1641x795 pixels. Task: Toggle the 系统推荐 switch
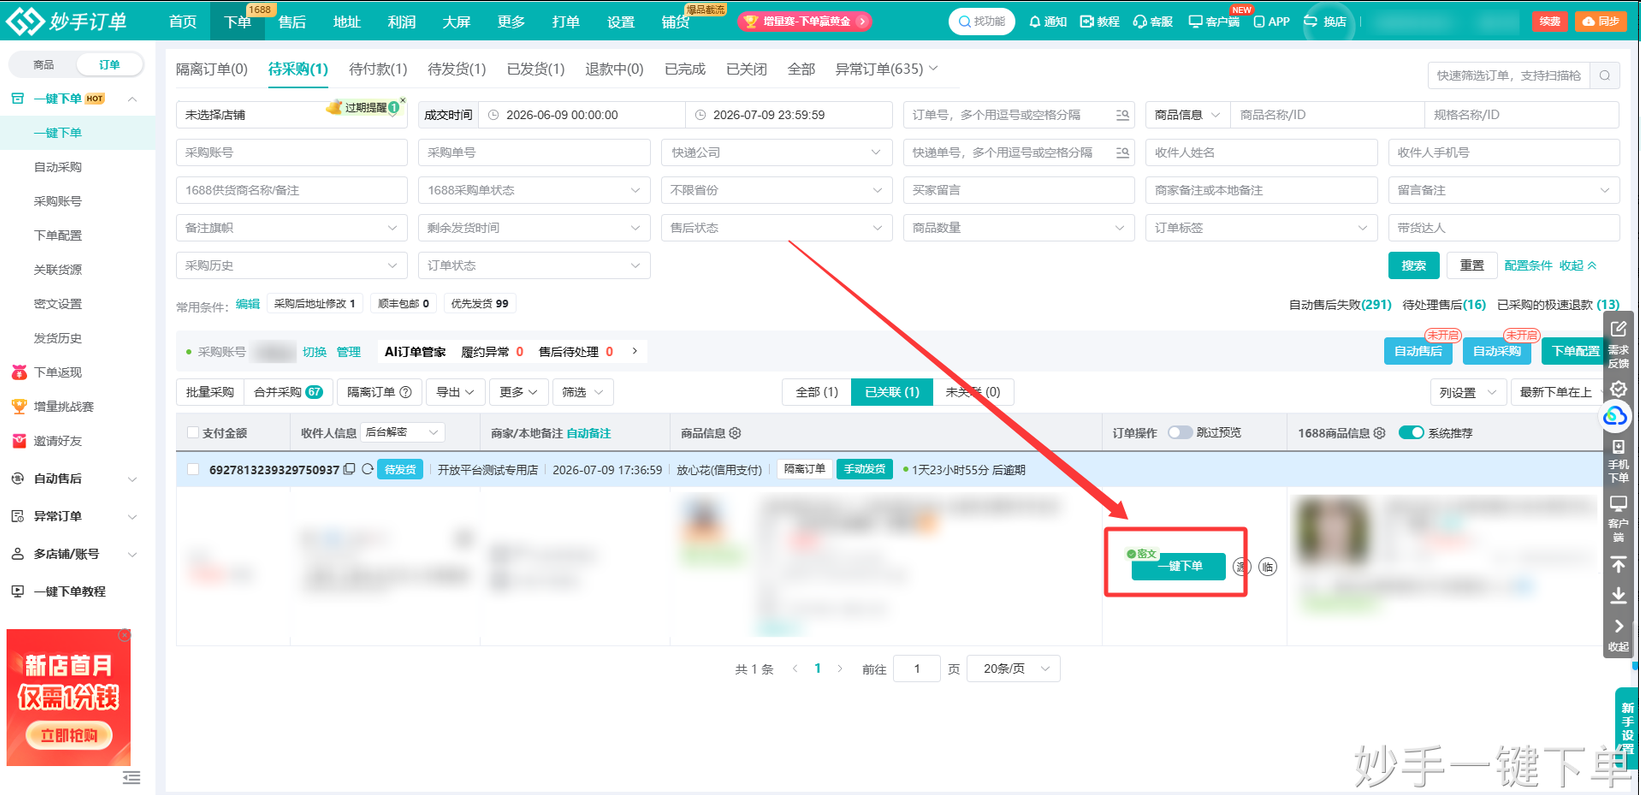[1411, 433]
